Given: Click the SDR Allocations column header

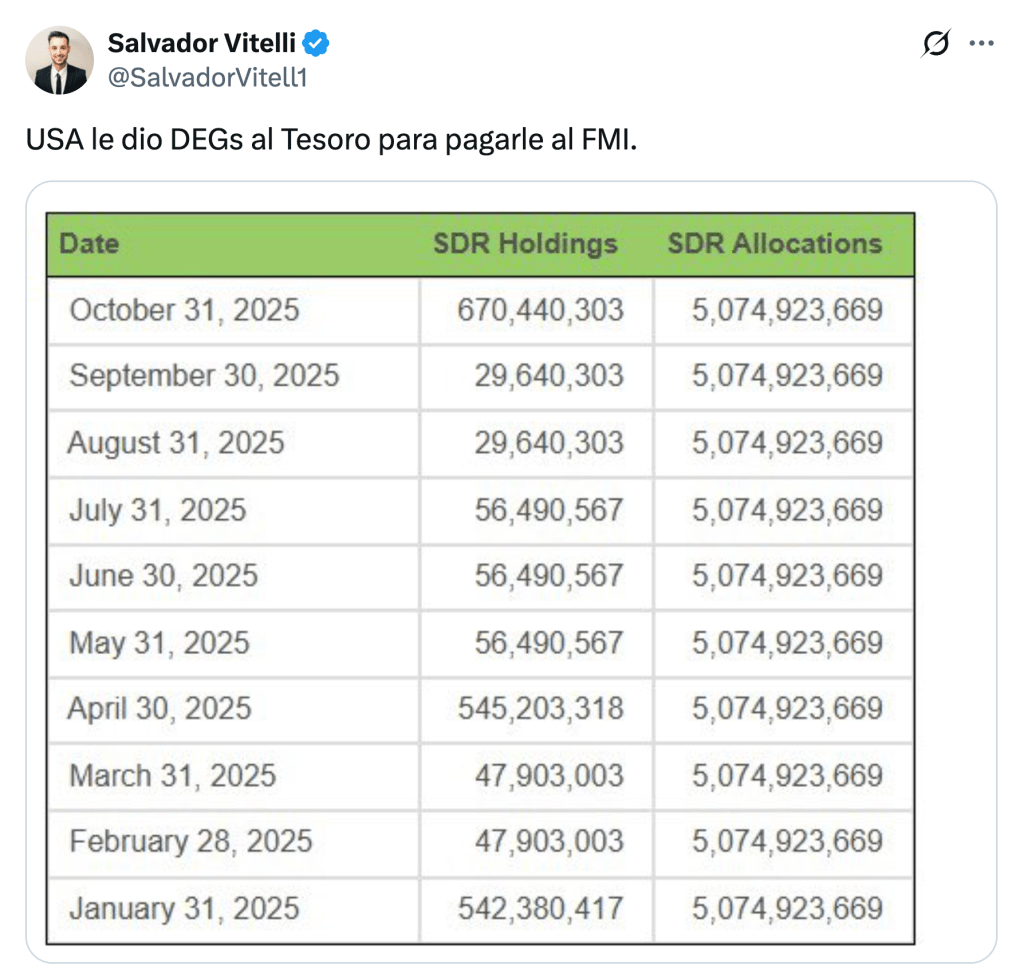Looking at the screenshot, I should pyautogui.click(x=775, y=244).
